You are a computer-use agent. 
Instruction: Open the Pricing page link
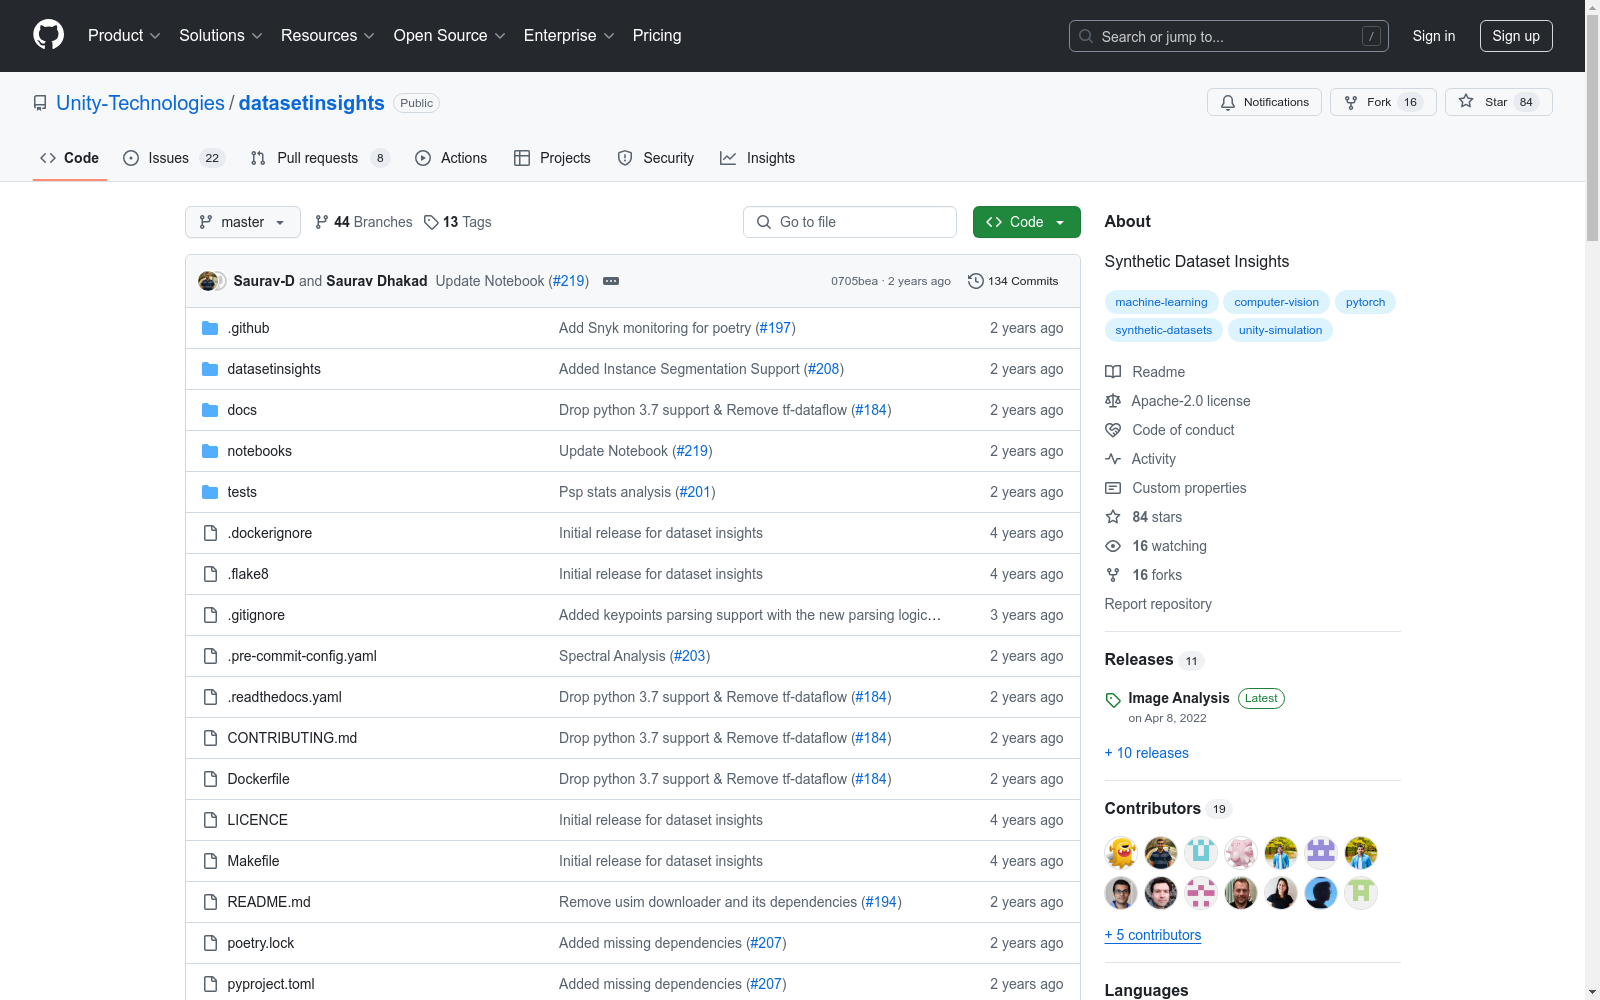click(657, 35)
